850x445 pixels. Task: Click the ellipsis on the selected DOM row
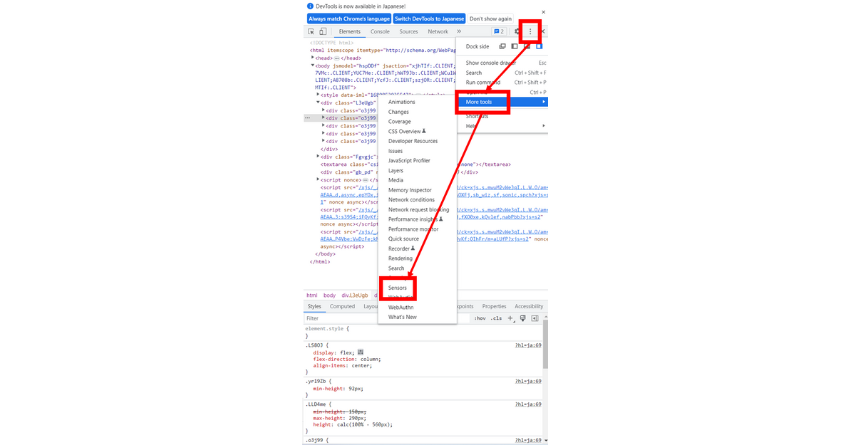[307, 118]
